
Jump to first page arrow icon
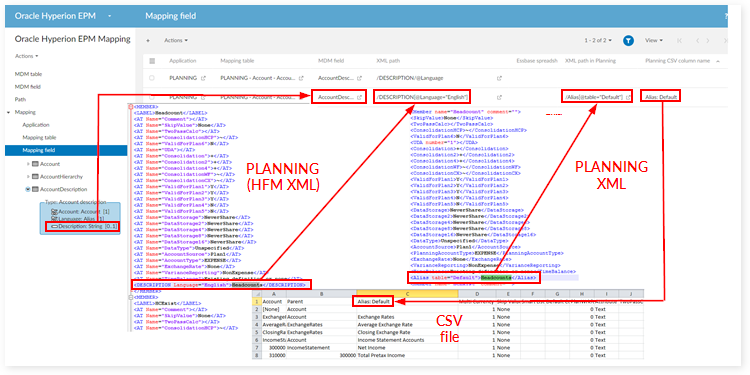(680, 41)
